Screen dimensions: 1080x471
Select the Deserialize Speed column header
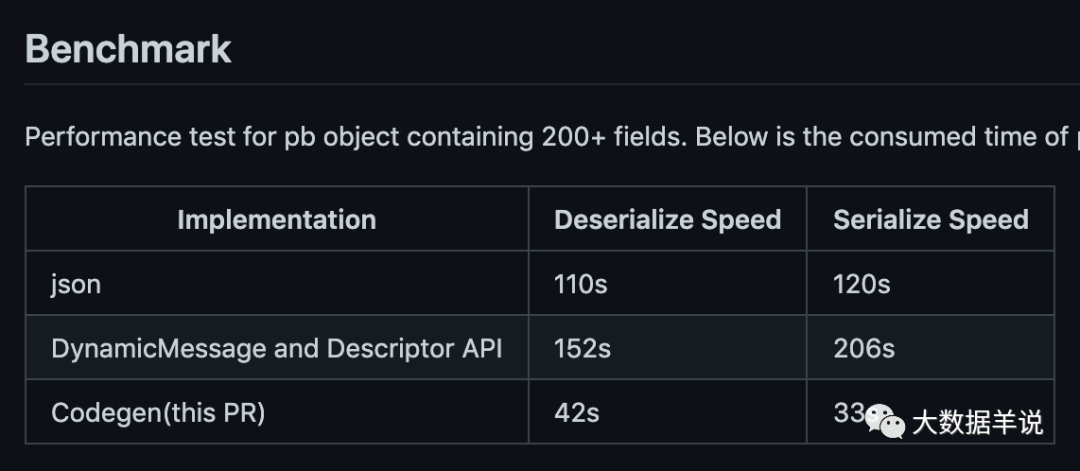point(667,219)
